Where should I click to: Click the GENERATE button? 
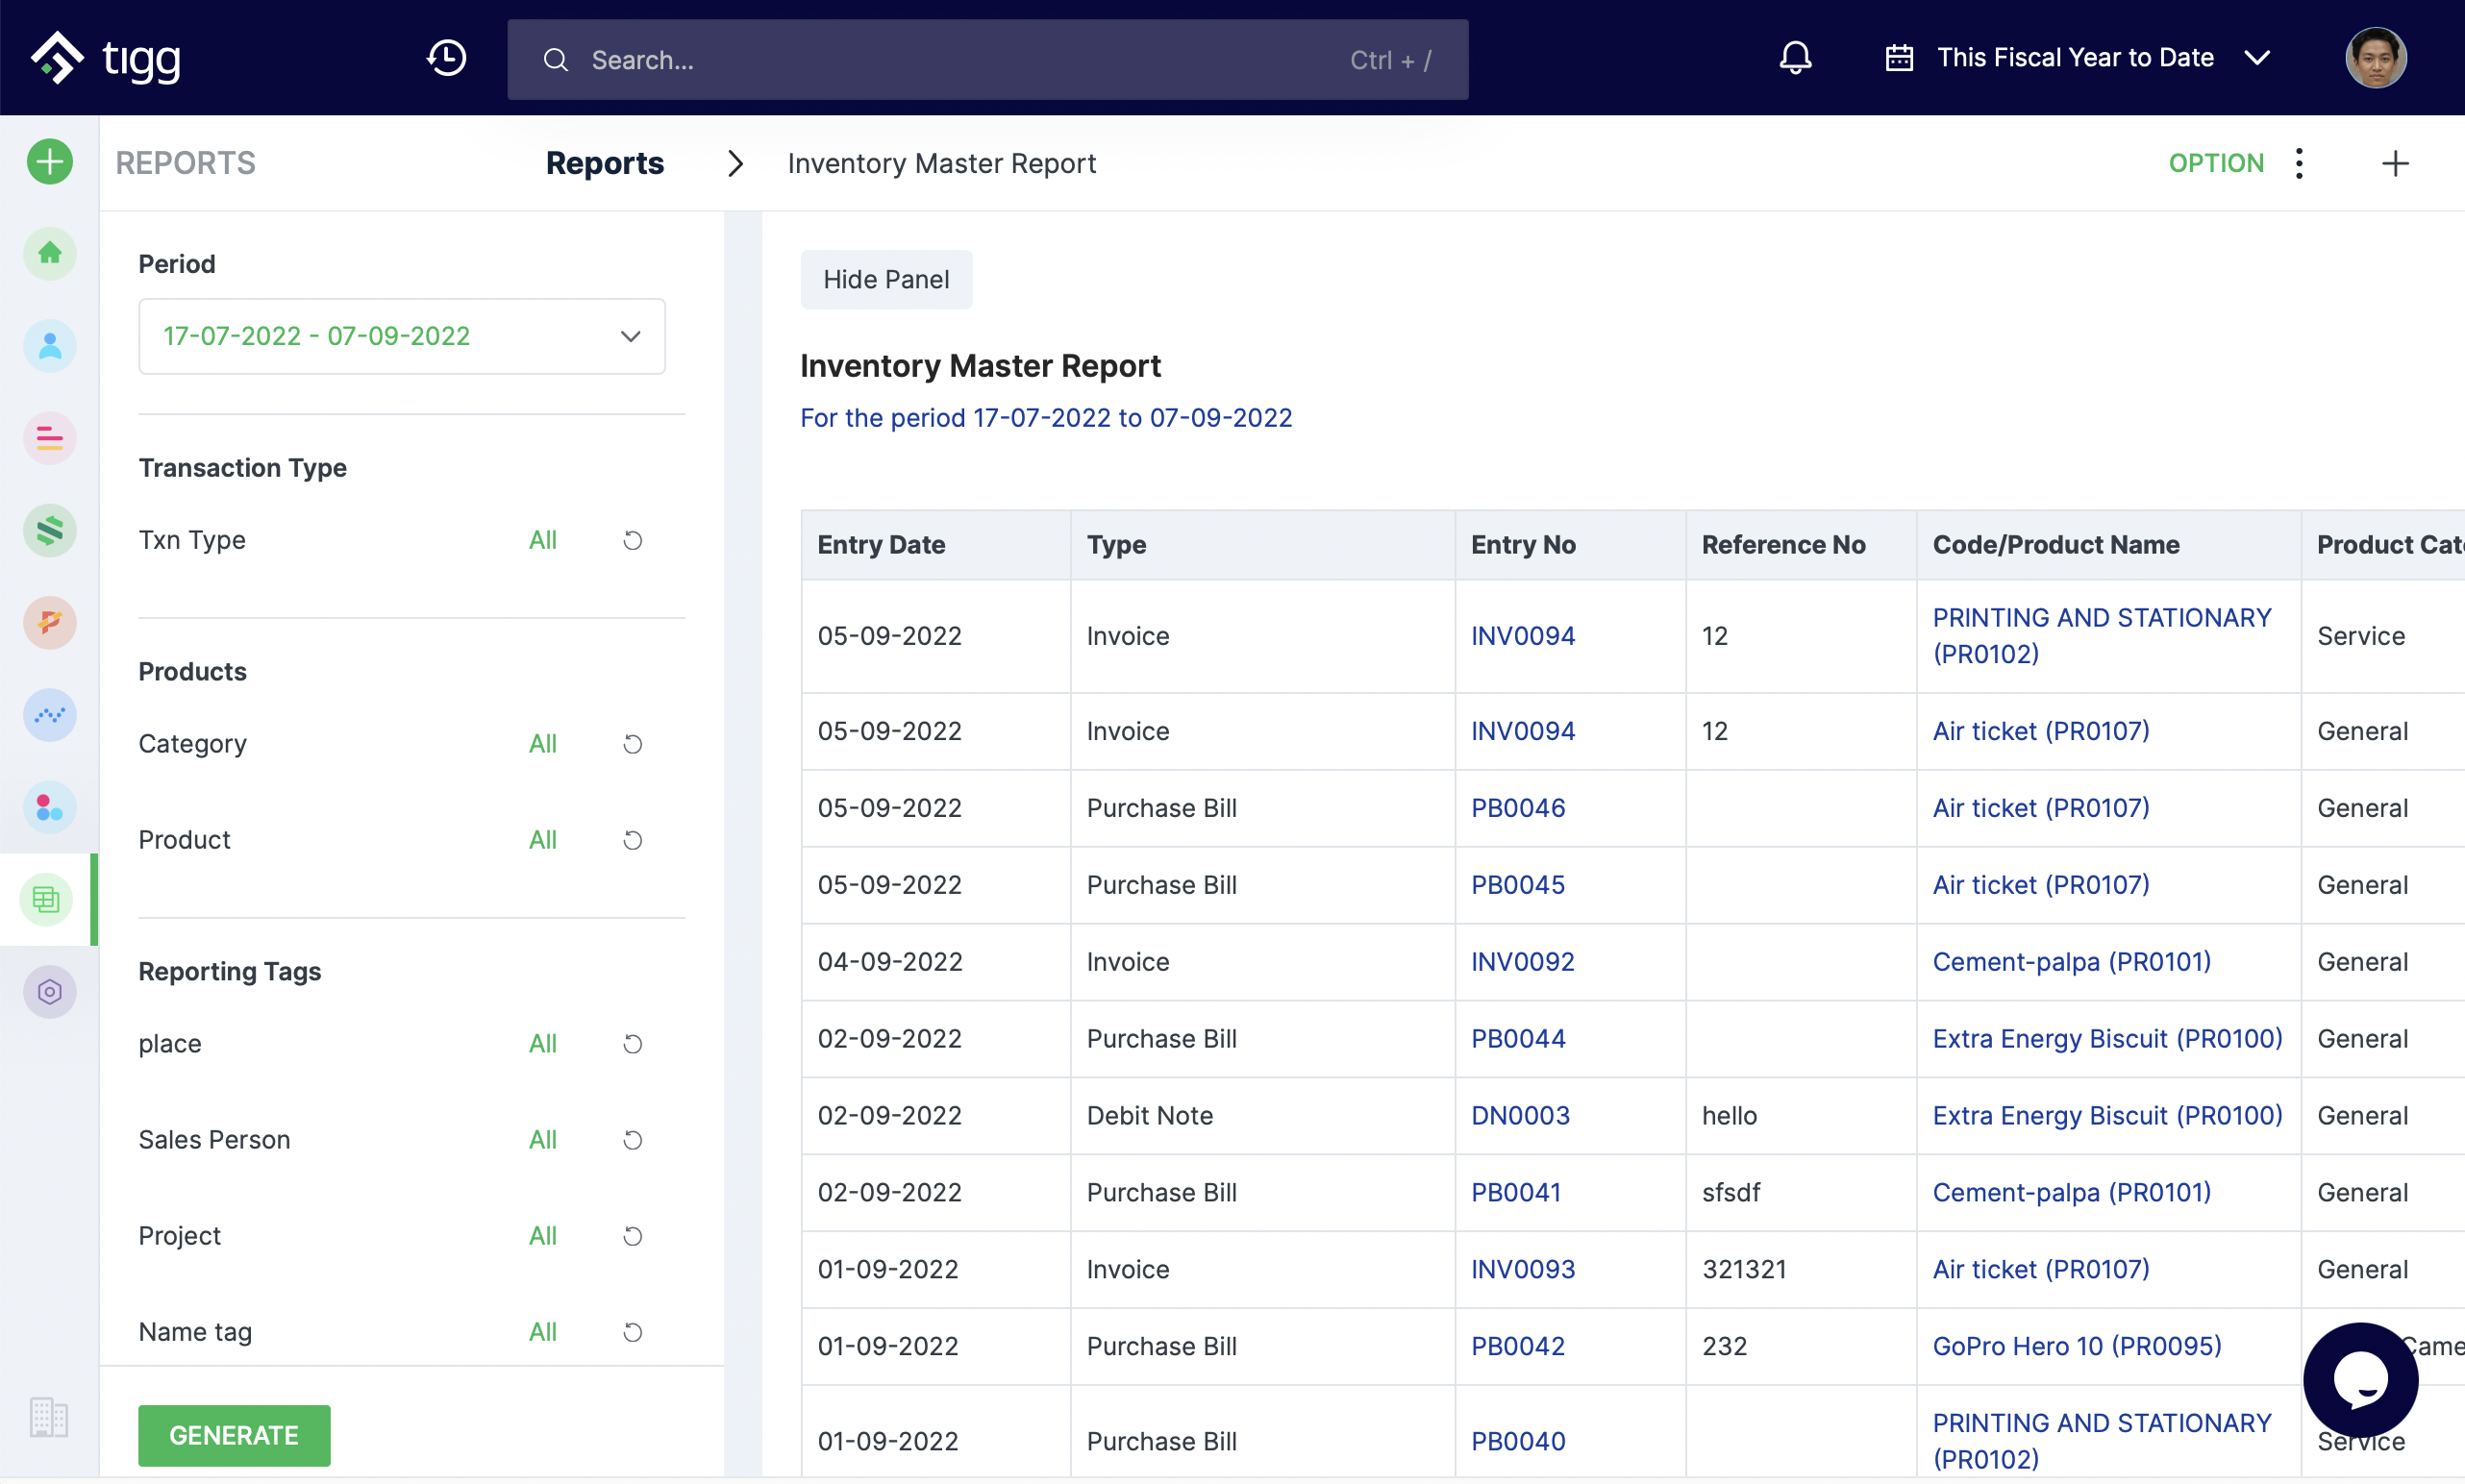pos(234,1435)
